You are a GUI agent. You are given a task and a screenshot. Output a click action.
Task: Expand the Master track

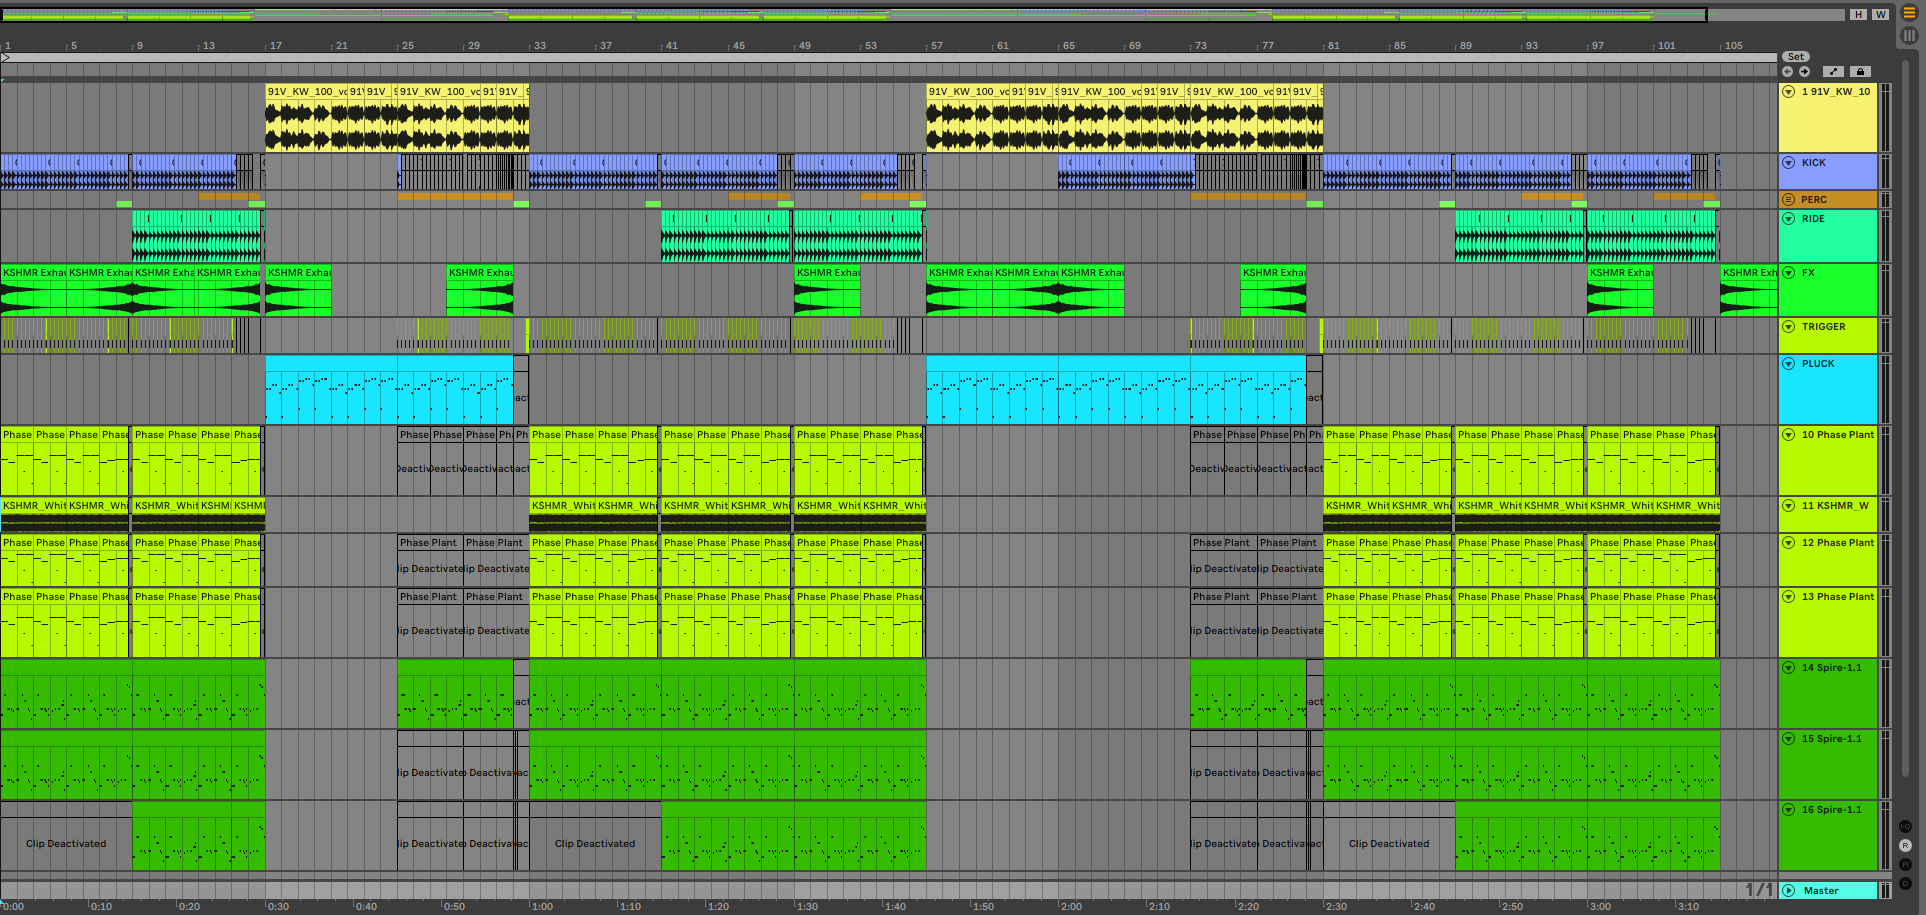1789,891
